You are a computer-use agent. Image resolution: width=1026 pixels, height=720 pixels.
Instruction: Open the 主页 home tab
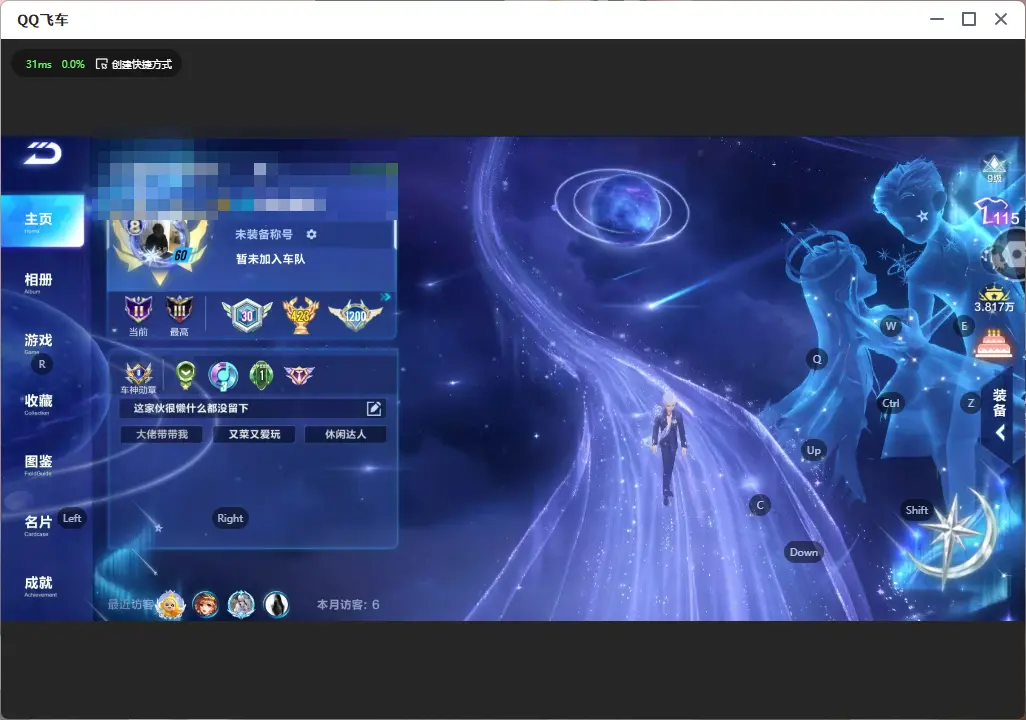[42, 221]
